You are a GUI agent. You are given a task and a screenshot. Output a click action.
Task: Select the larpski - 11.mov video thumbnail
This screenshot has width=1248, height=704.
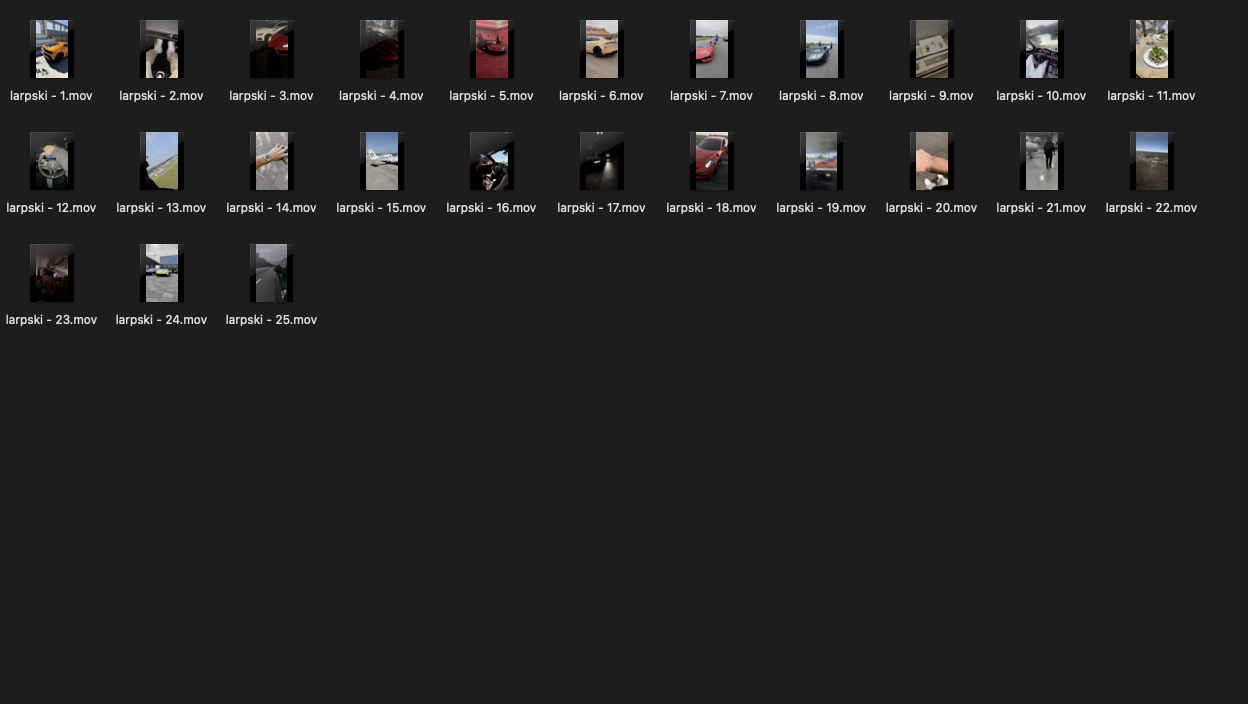pyautogui.click(x=1151, y=49)
